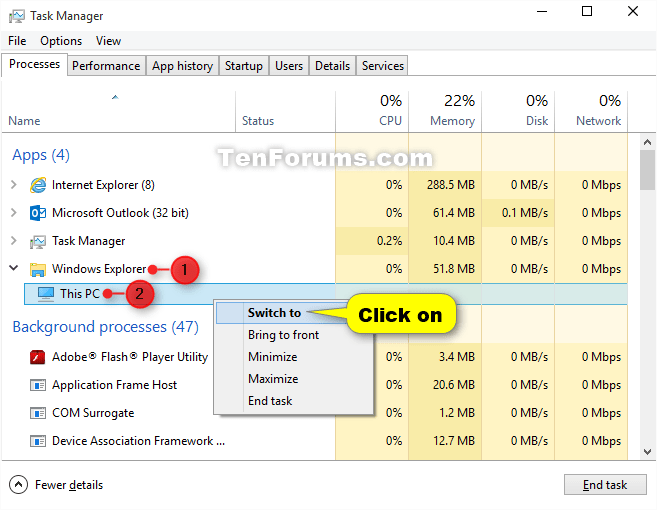Sort by the Name column header
Image resolution: width=657 pixels, height=510 pixels.
(118, 112)
